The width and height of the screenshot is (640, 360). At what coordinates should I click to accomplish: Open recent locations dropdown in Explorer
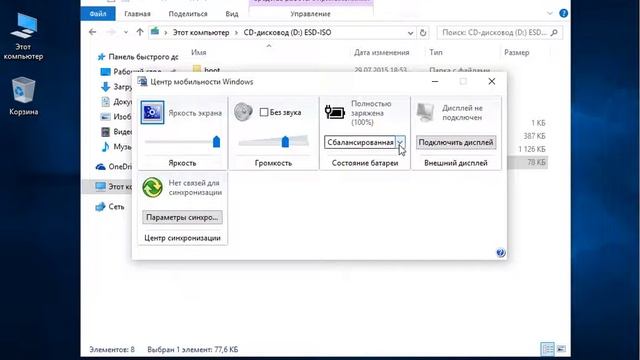click(x=126, y=32)
